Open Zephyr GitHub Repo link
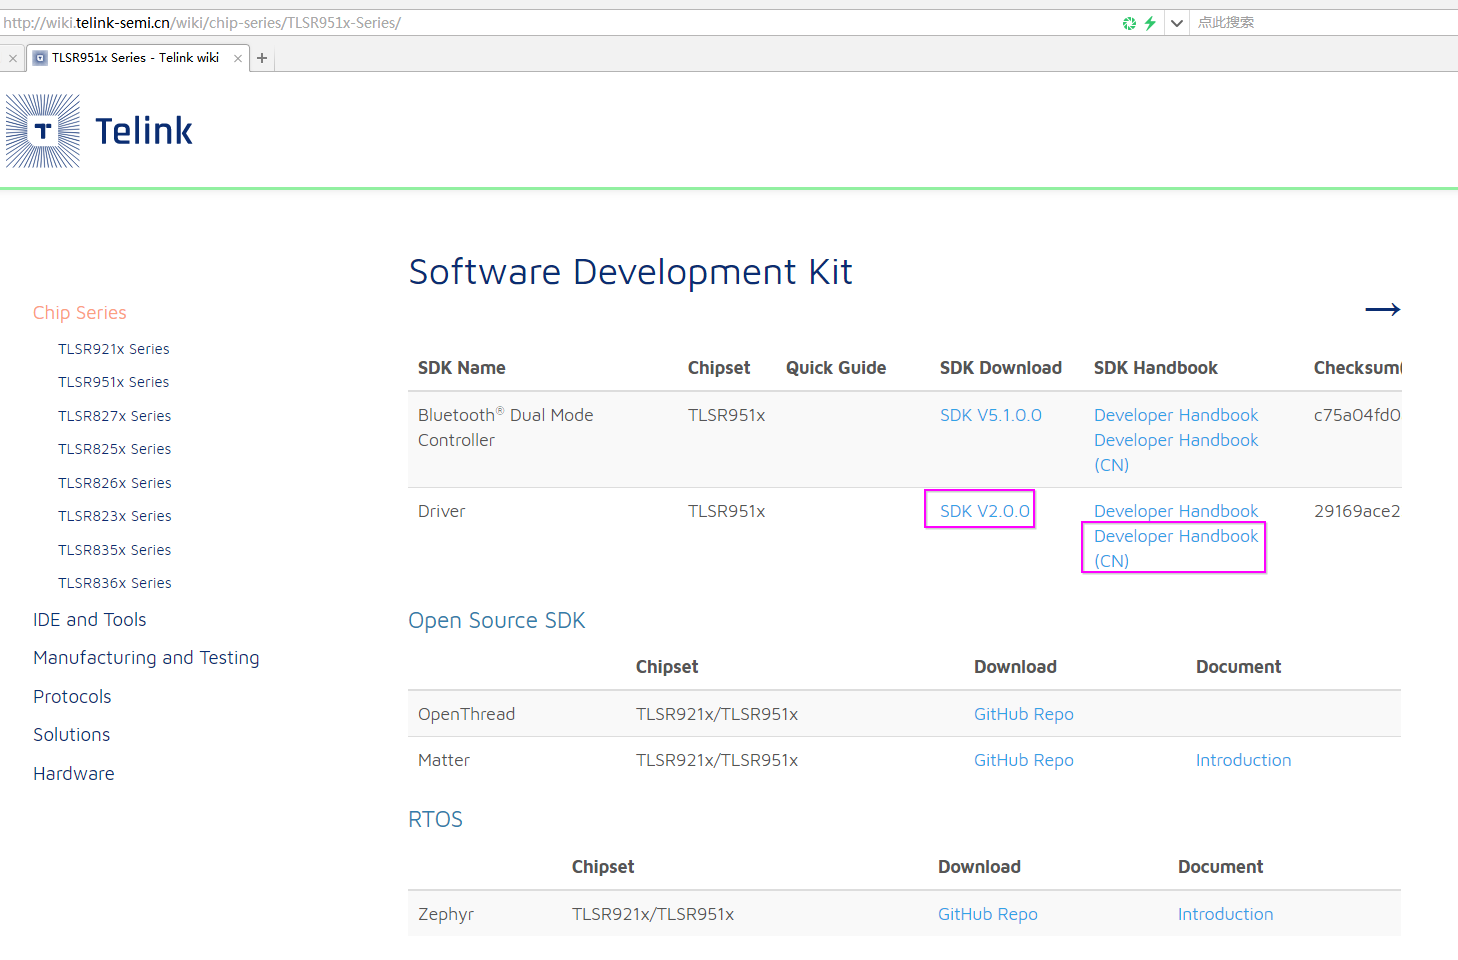Screen dimensions: 1458x960 (x=988, y=914)
